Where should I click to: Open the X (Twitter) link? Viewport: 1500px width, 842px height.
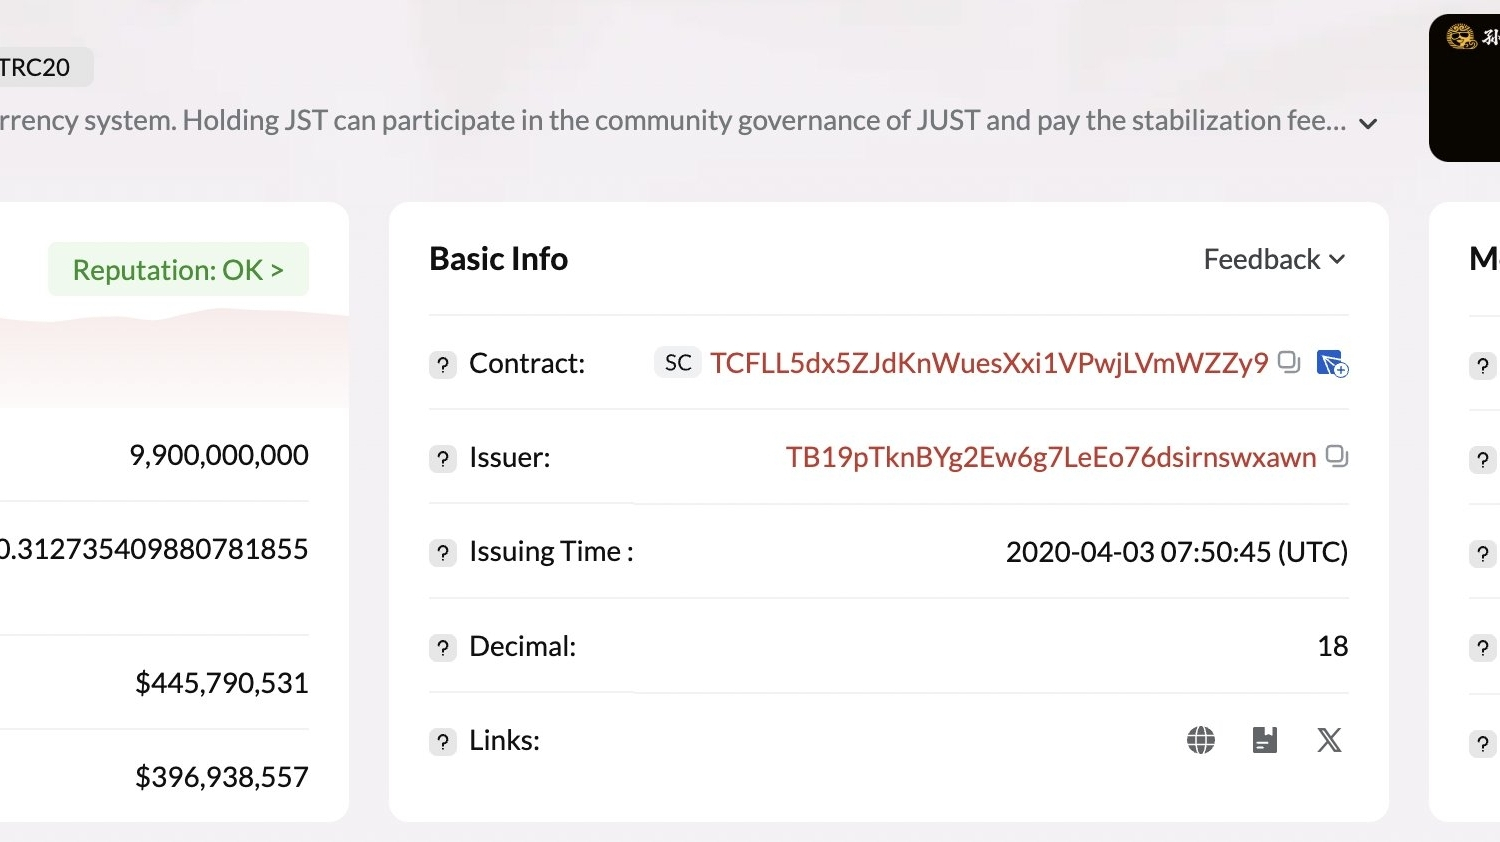tap(1329, 740)
